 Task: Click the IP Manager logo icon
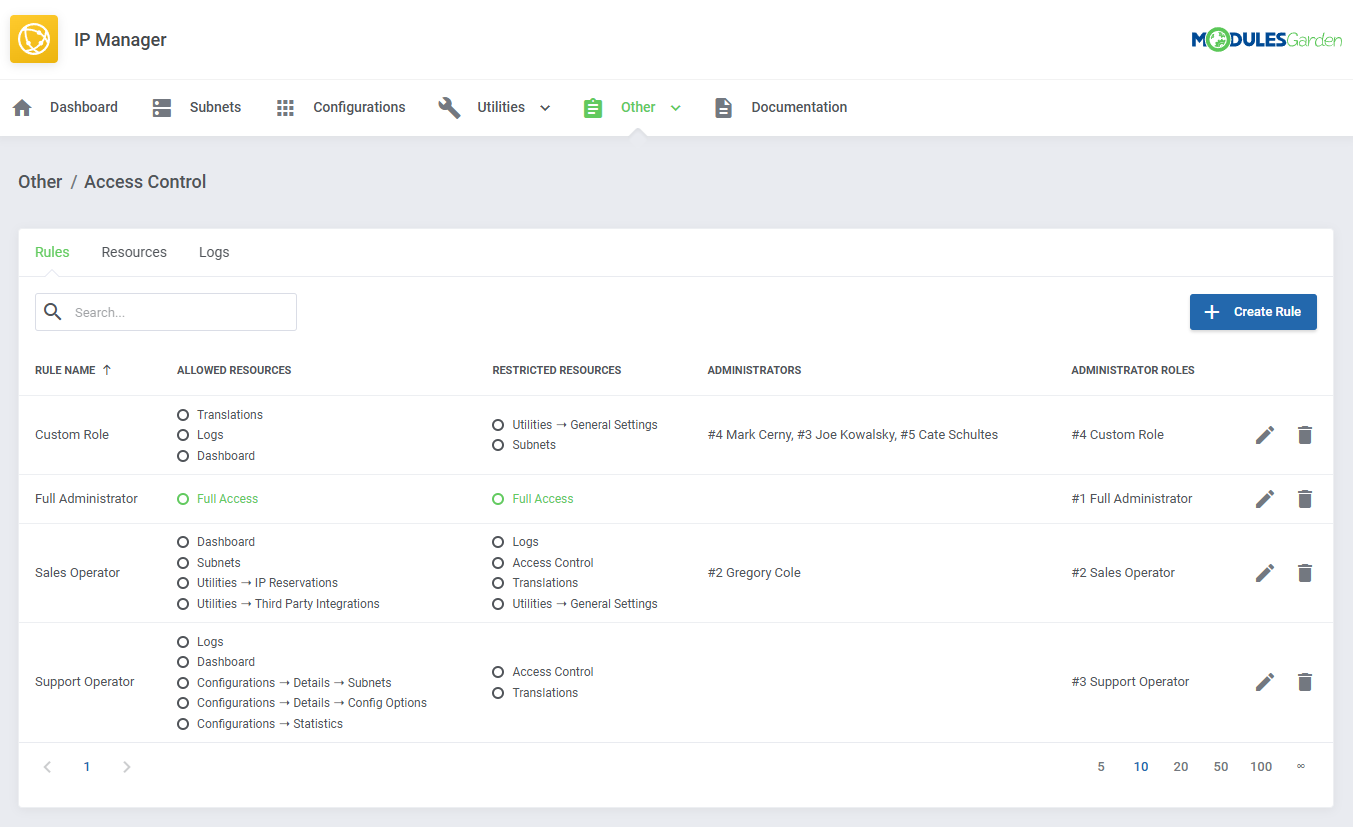pos(33,40)
